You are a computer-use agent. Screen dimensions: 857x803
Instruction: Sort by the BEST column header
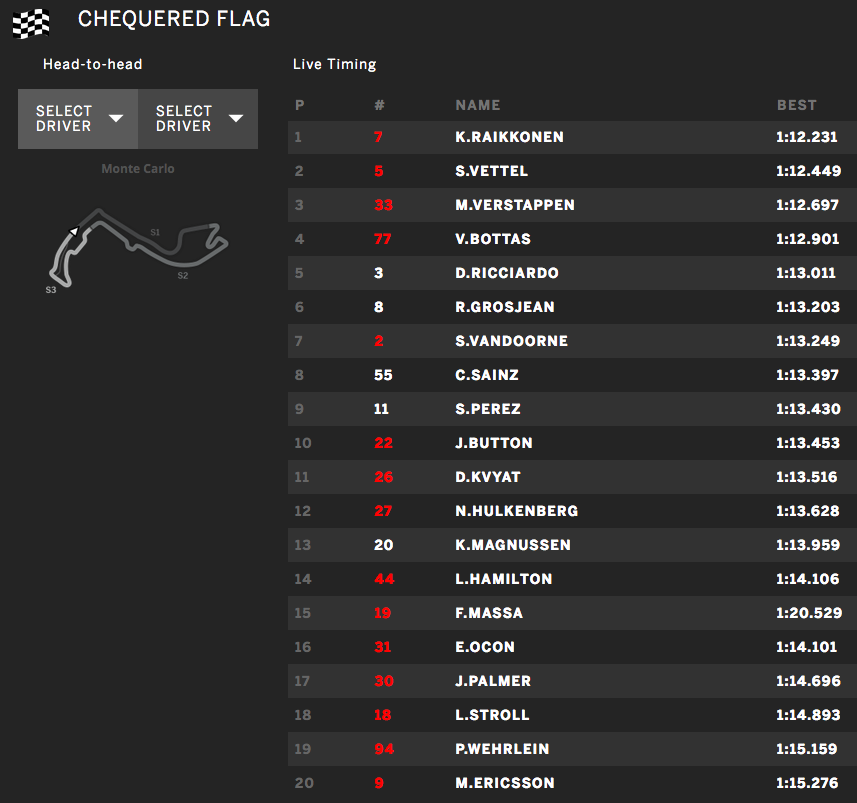pos(796,105)
